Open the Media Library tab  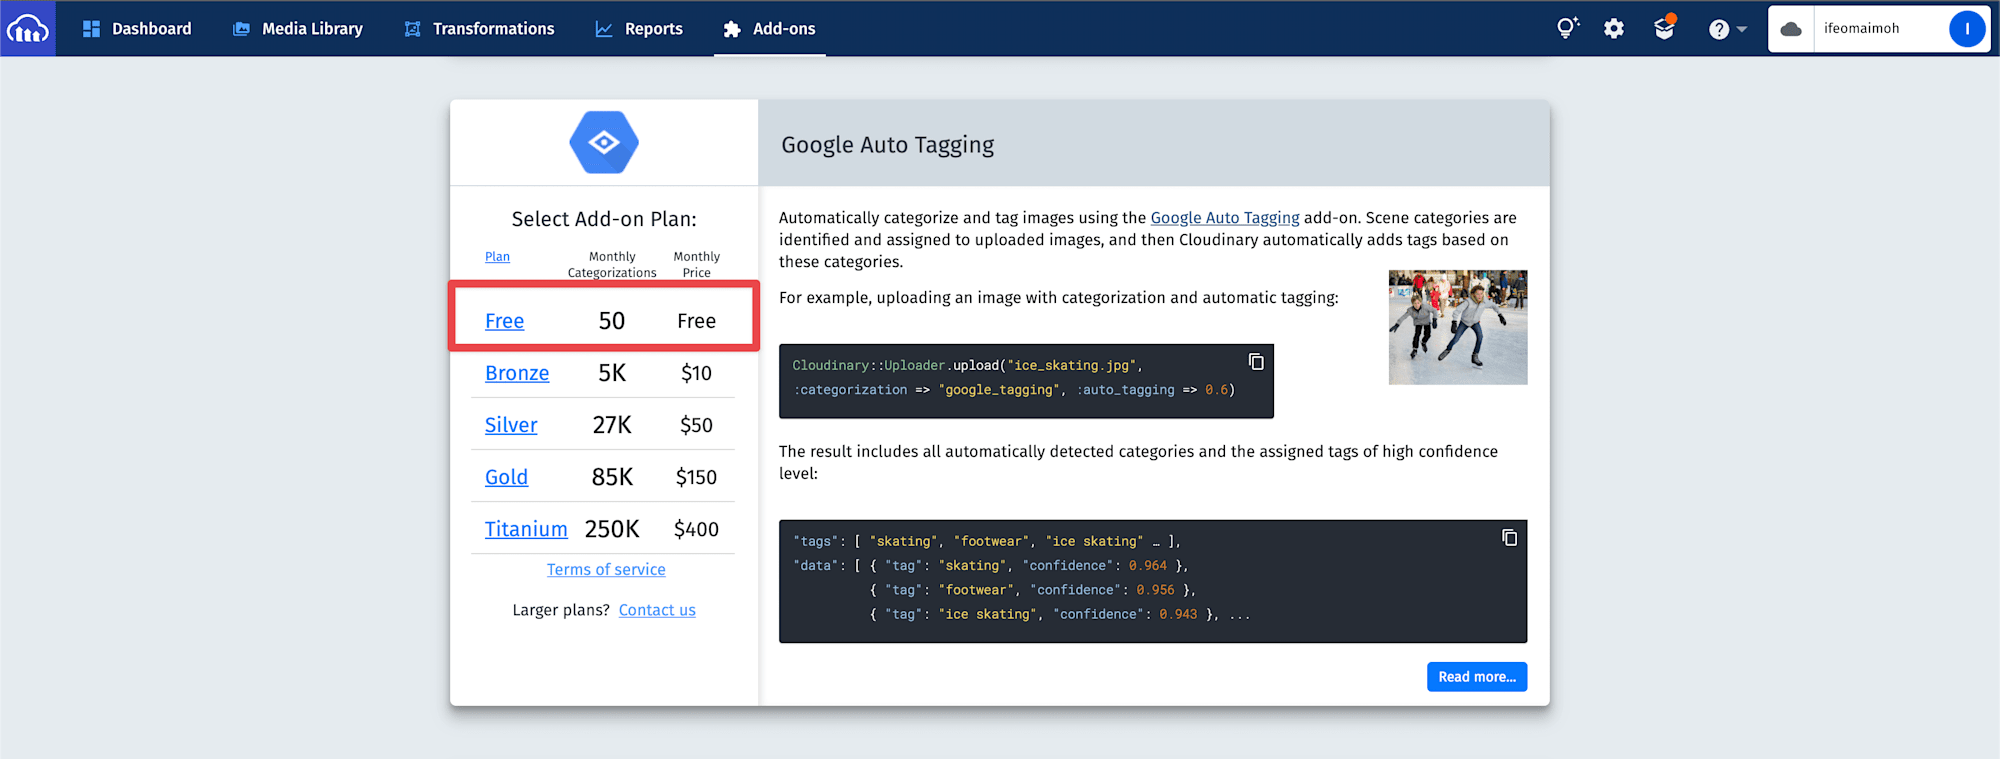(298, 29)
